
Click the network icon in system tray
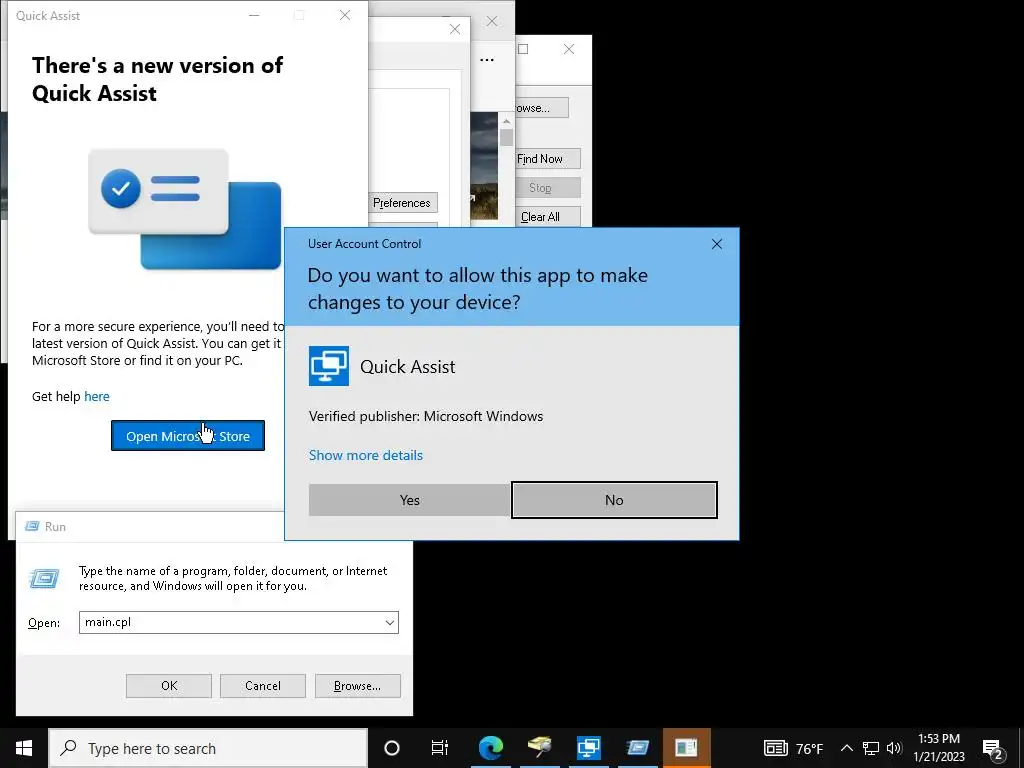point(871,748)
